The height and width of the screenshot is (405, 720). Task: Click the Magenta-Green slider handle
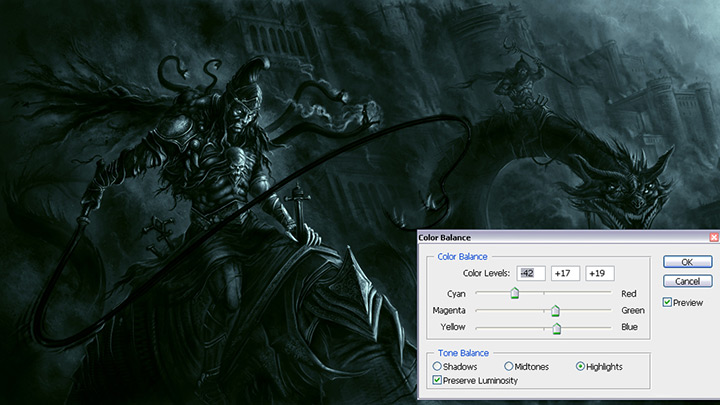(555, 311)
